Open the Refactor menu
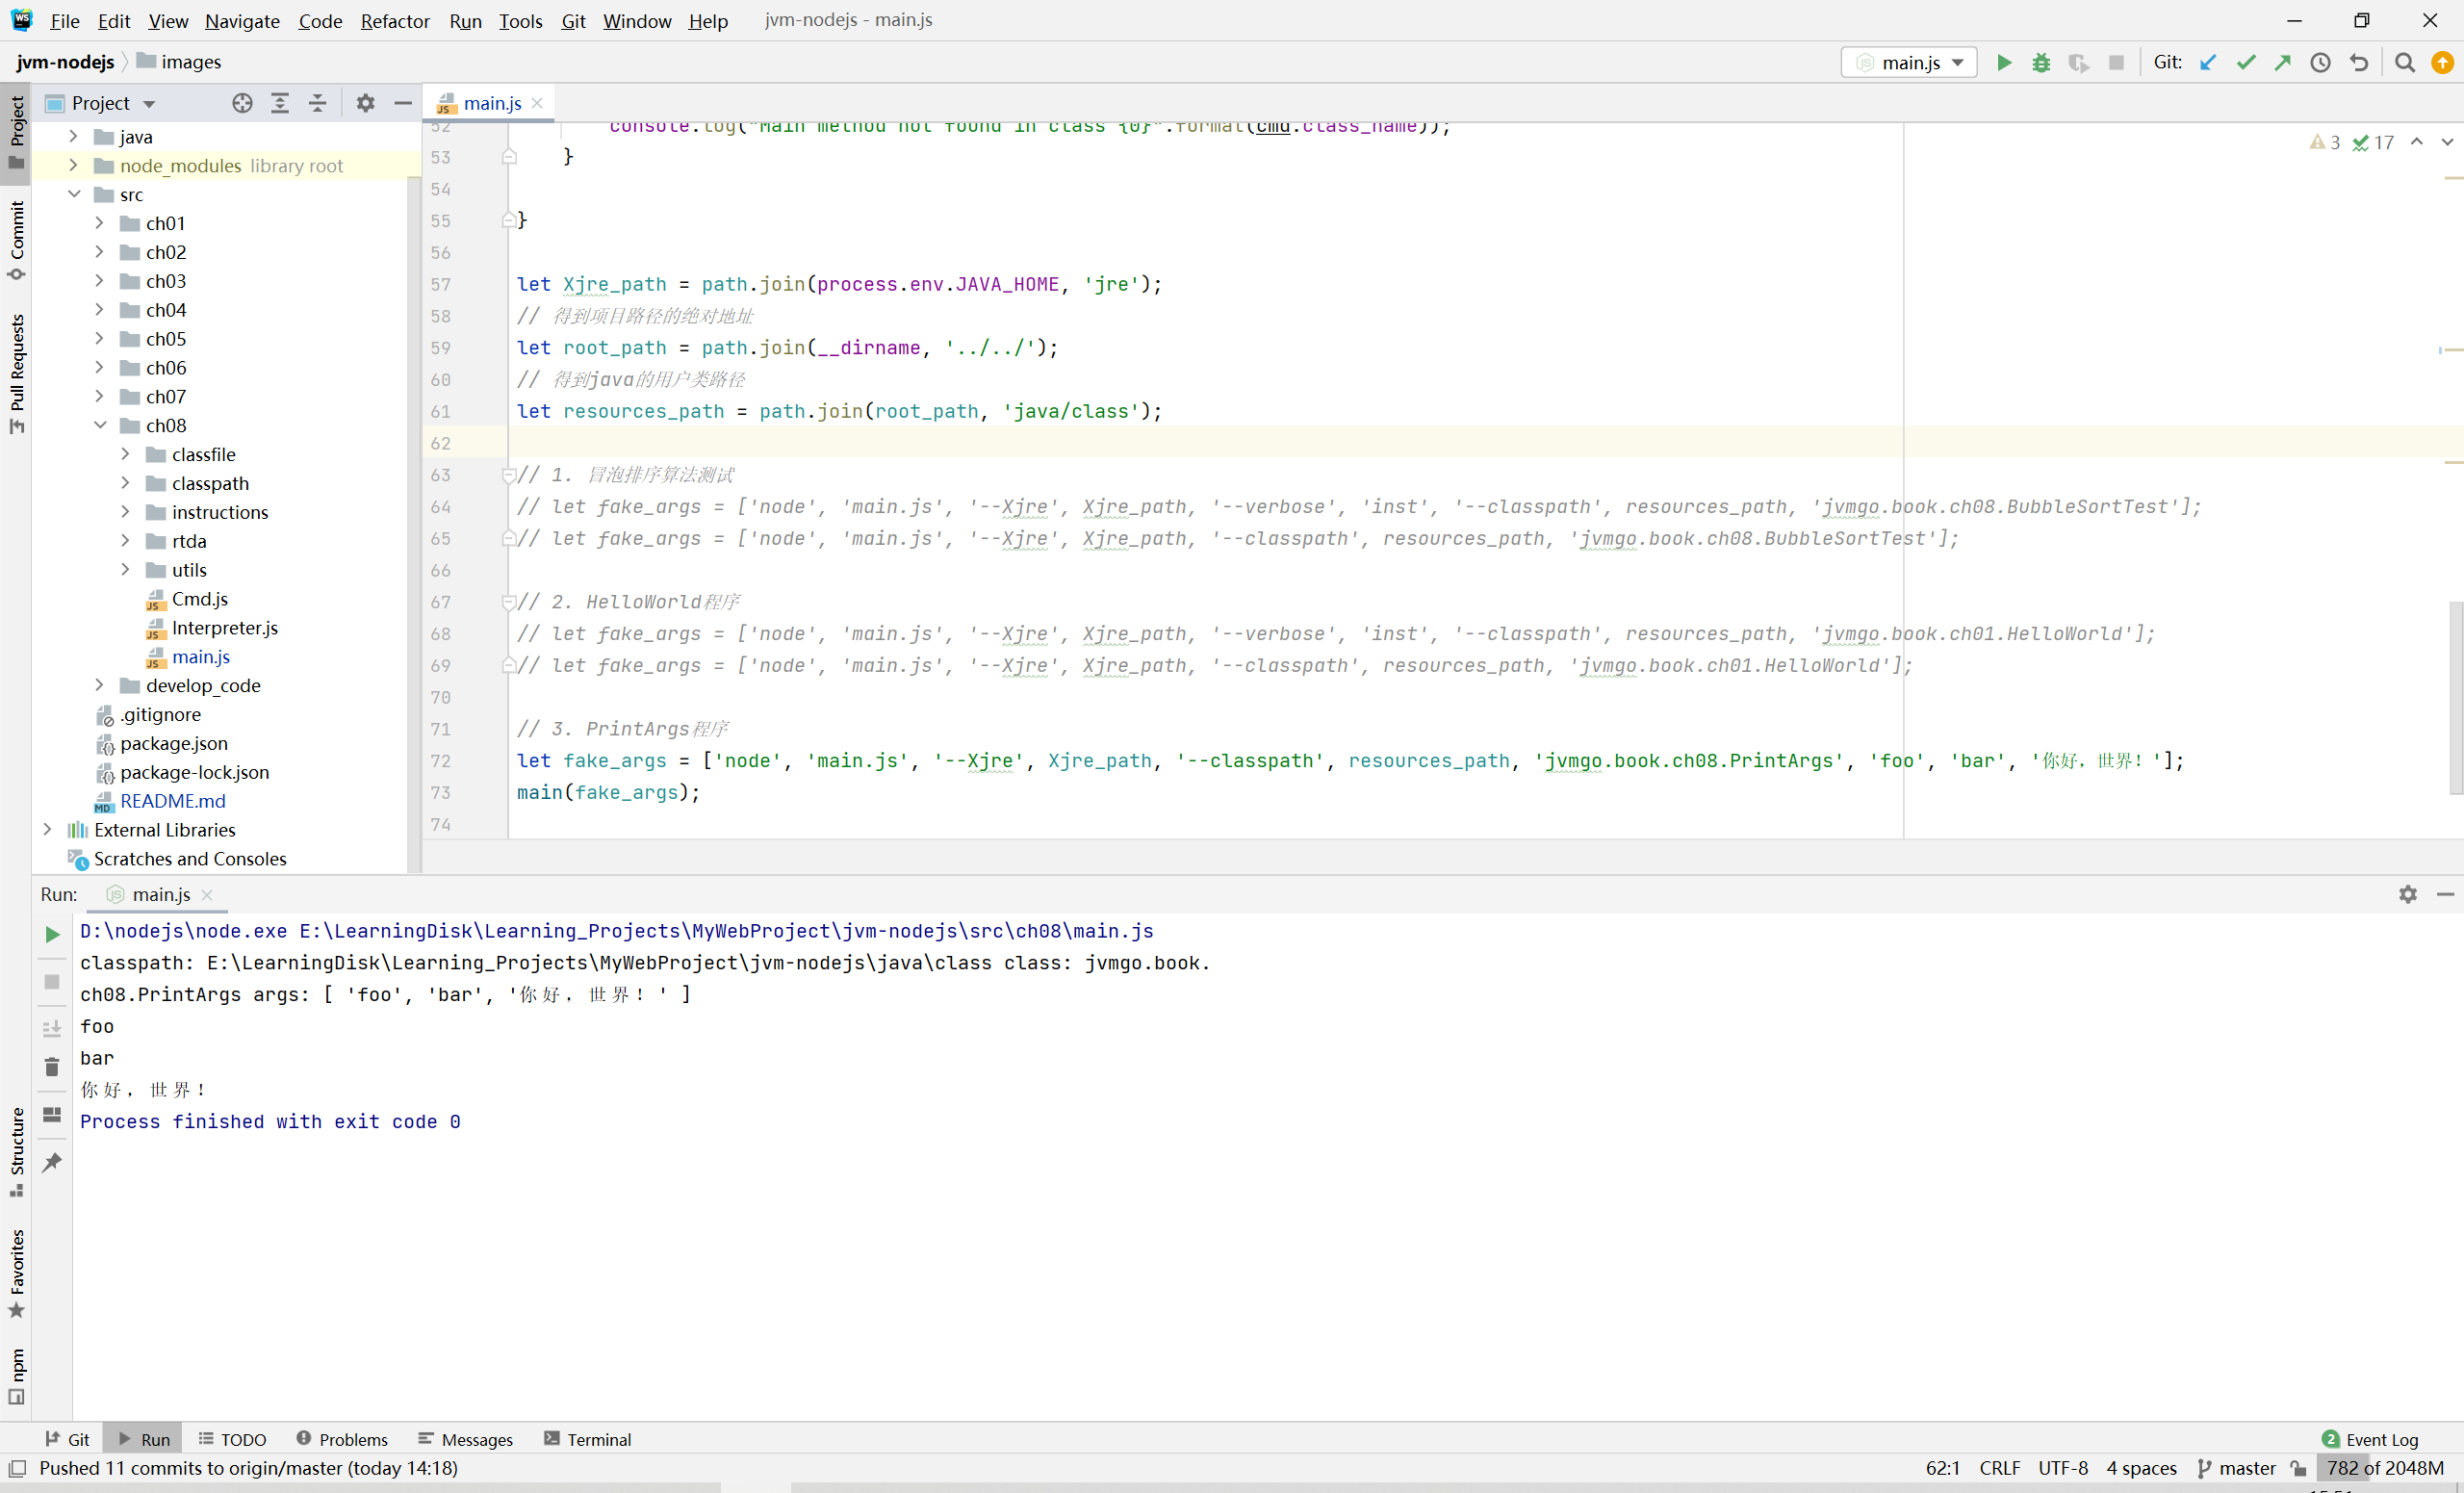 [395, 21]
